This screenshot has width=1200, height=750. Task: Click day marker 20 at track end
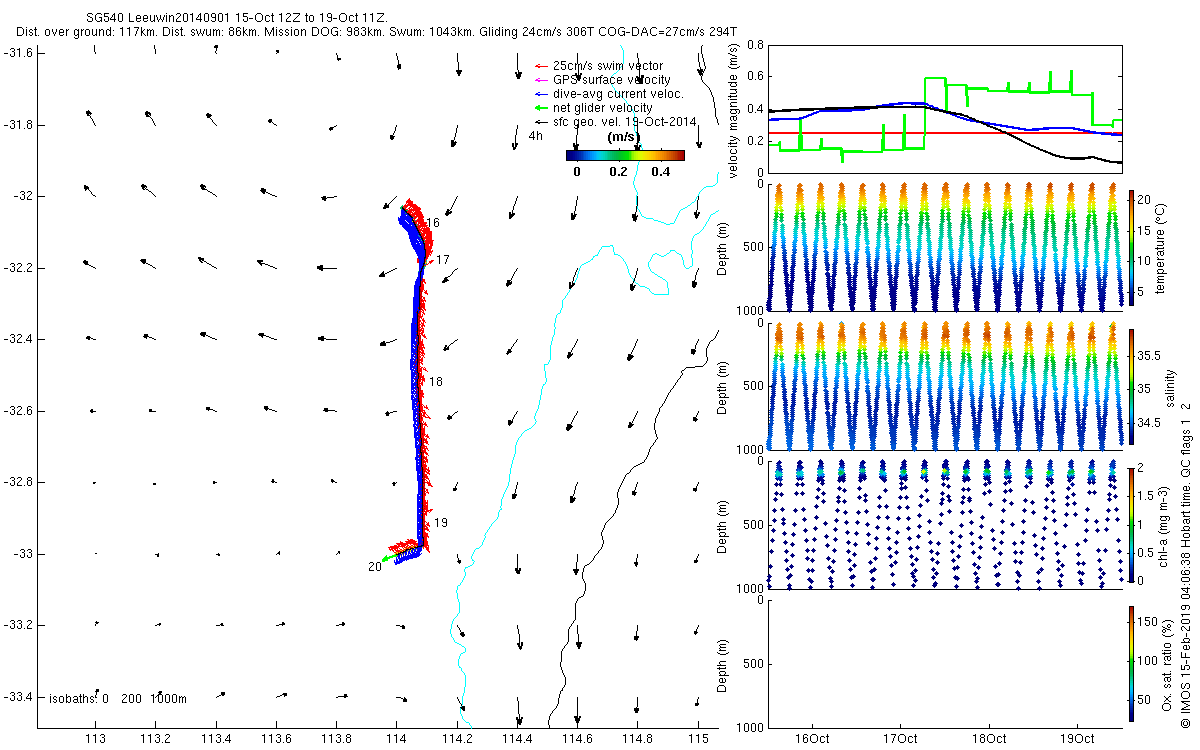(x=374, y=566)
